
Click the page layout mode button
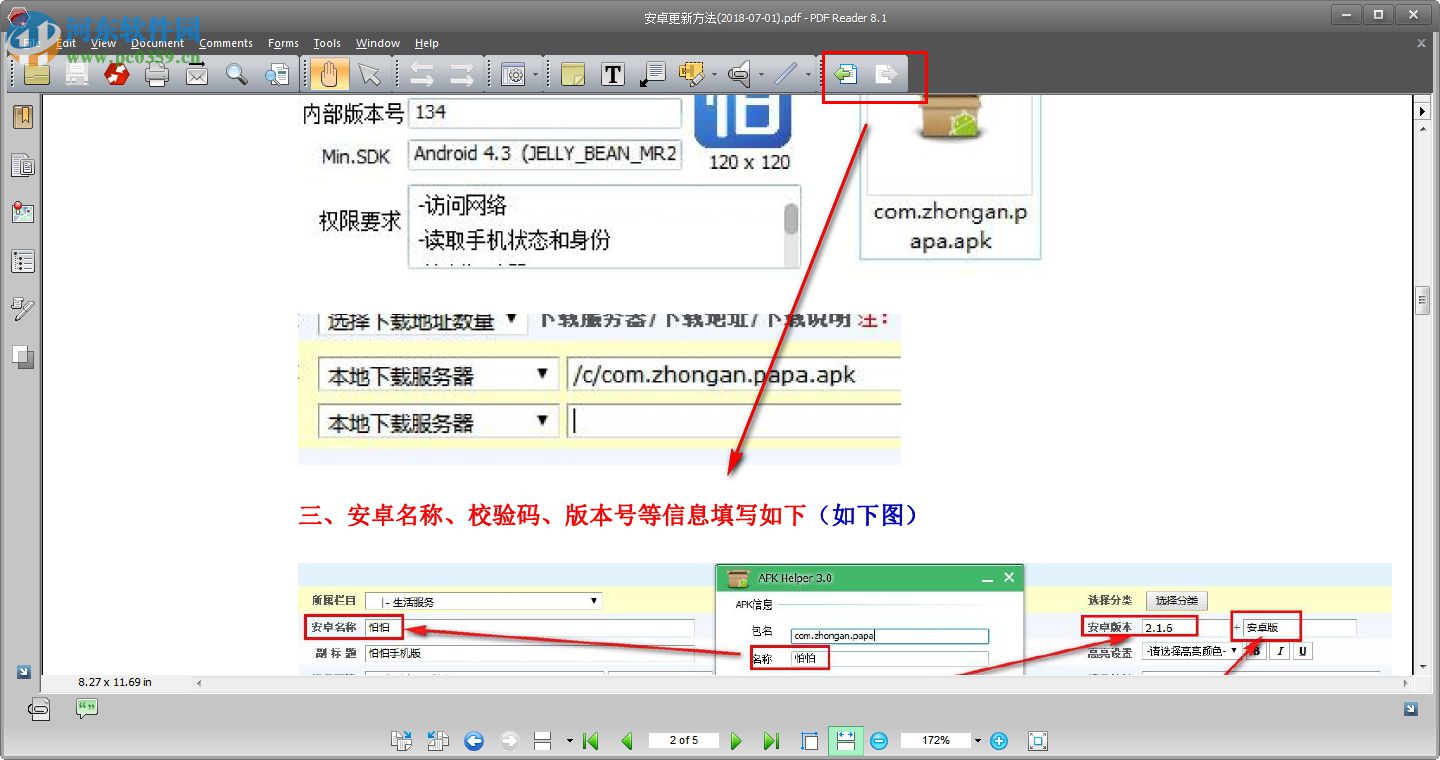(x=543, y=741)
